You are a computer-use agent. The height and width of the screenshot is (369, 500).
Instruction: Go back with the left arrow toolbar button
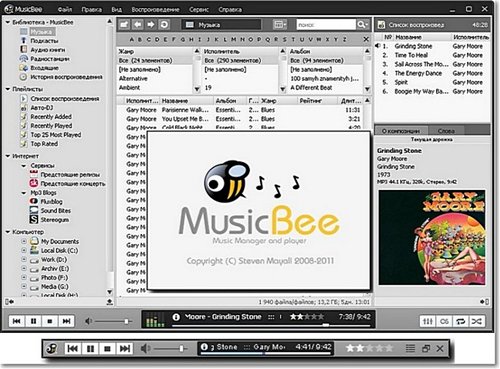137,24
